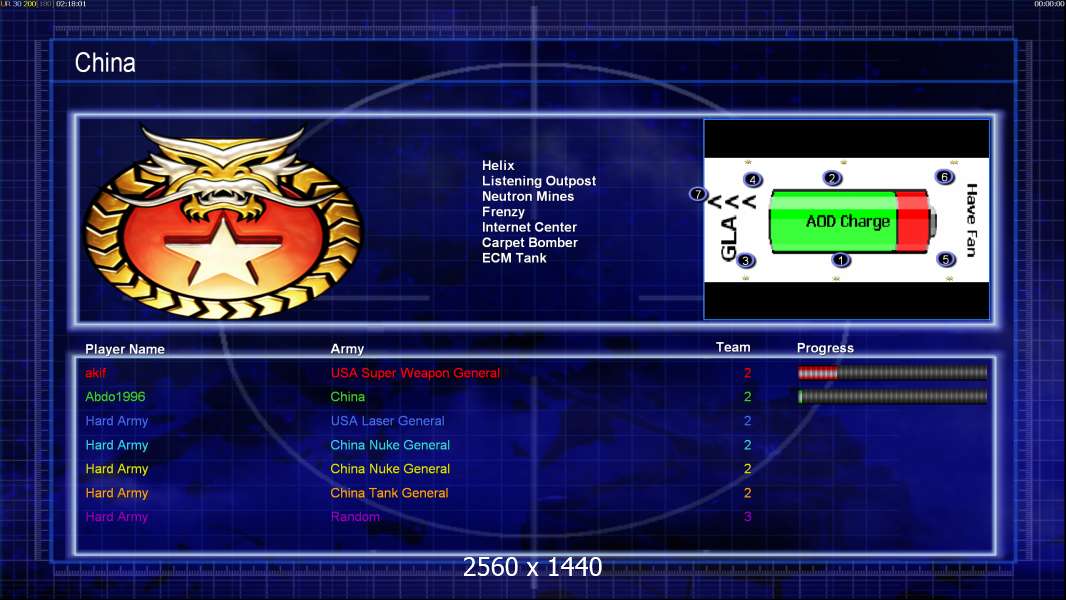Click the ECM Tank entry

(514, 258)
